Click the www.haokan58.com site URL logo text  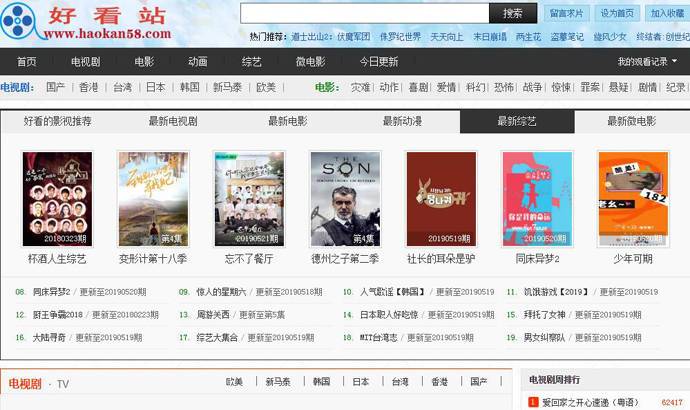(x=107, y=33)
